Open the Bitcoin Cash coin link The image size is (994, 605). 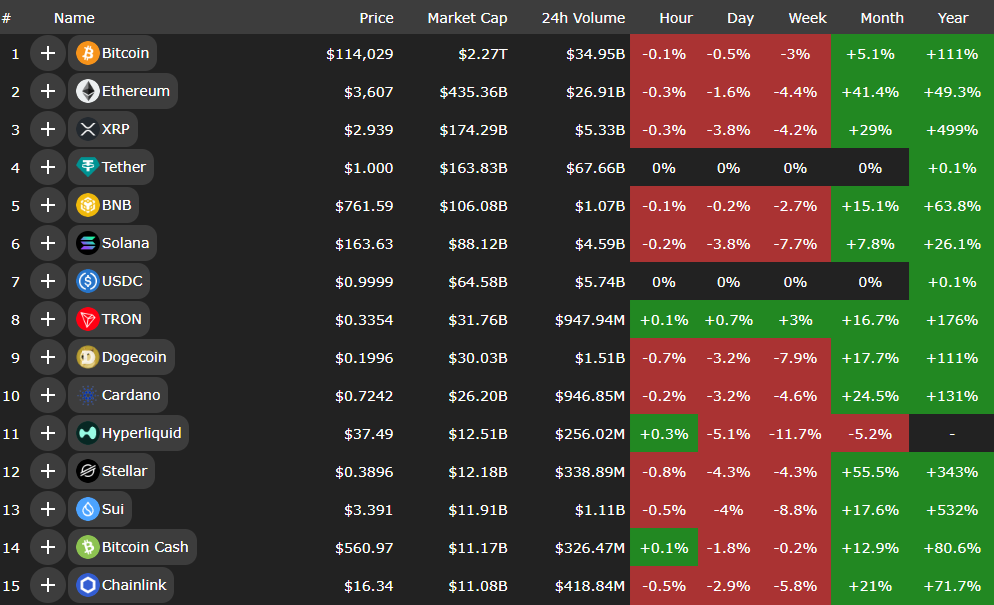pyautogui.click(x=145, y=547)
